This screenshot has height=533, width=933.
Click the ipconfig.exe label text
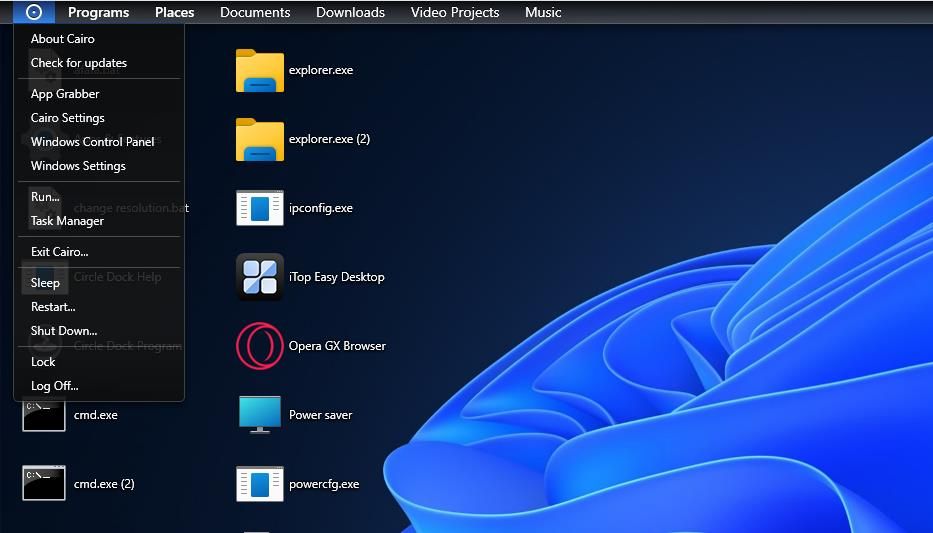coord(321,208)
